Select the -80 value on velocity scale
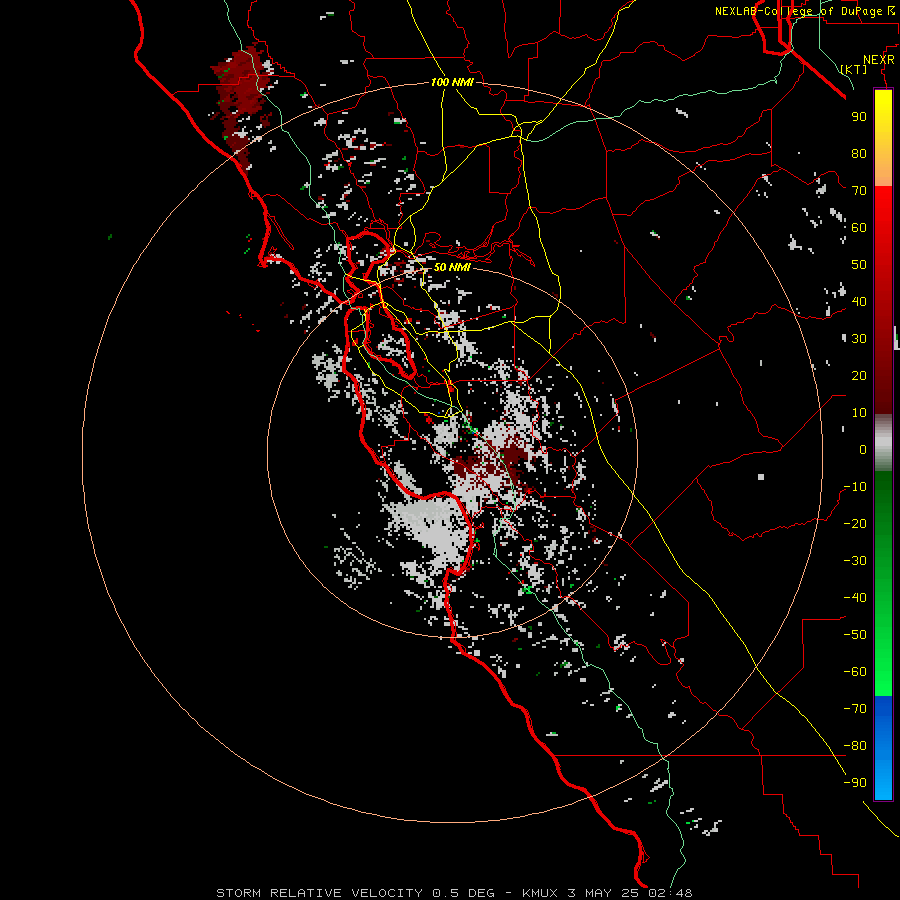 click(855, 746)
